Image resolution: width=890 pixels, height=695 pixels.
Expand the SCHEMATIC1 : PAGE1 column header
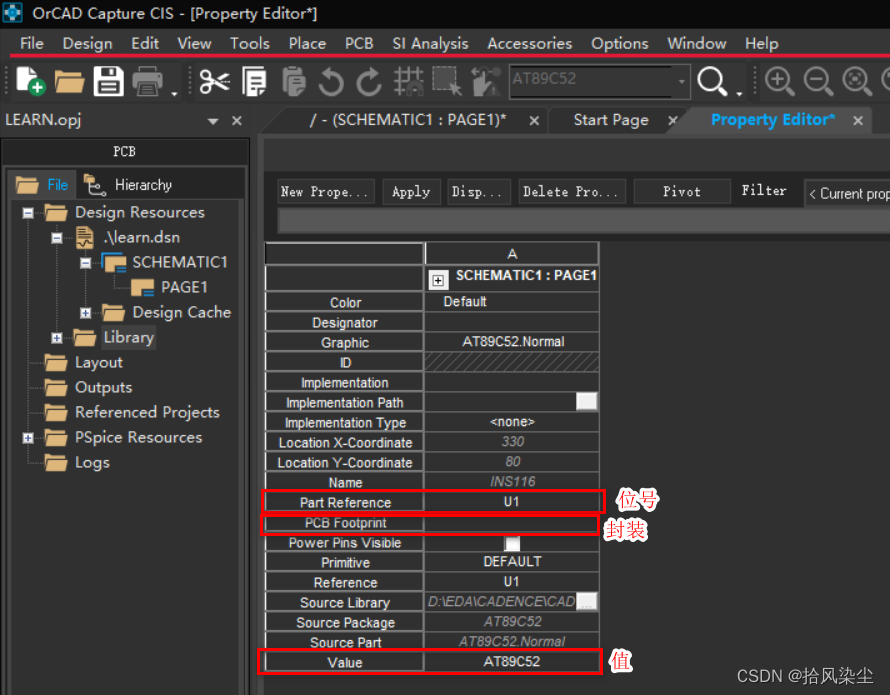[x=438, y=280]
